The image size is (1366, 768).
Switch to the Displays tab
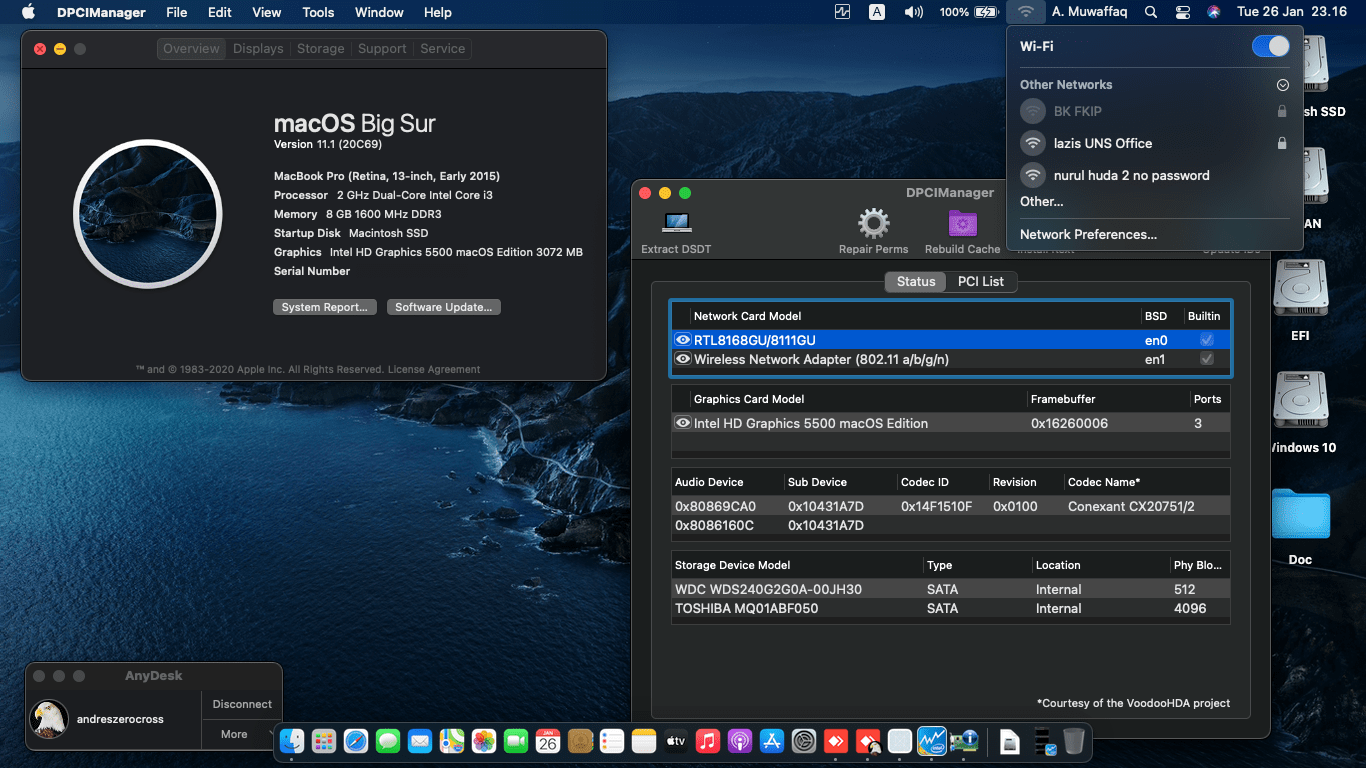(x=258, y=48)
